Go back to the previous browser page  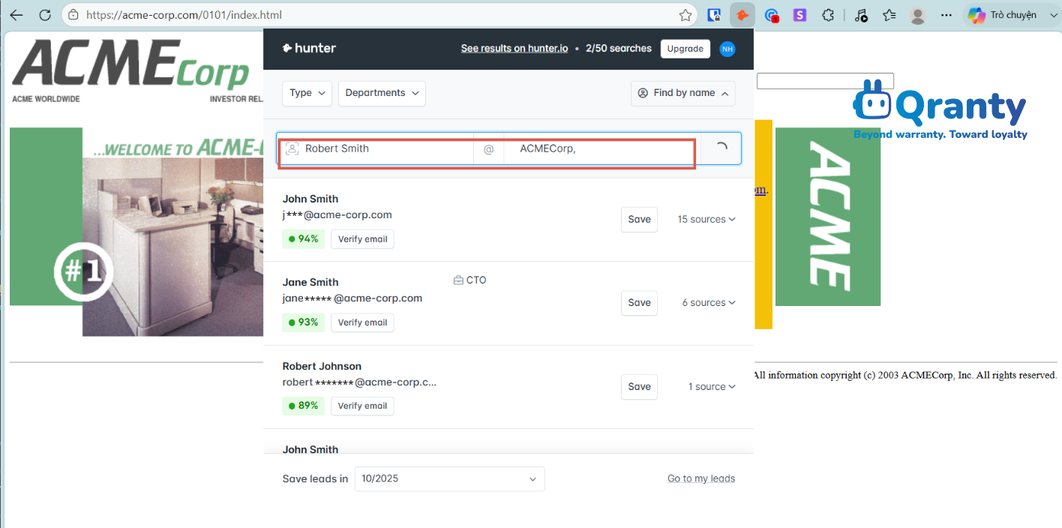[16, 15]
